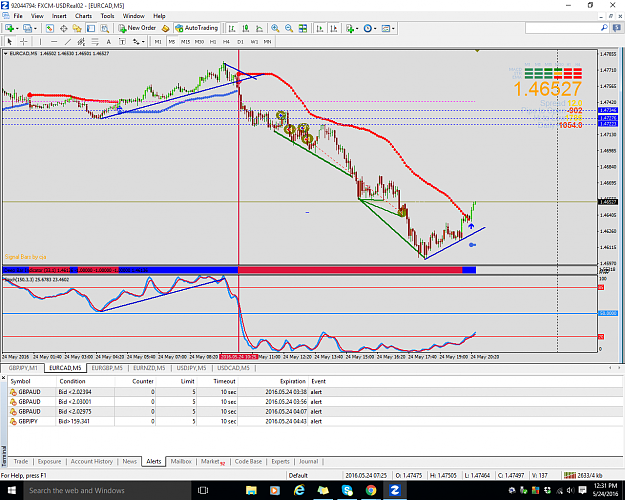Image resolution: width=625 pixels, height=500 pixels.
Task: Open the Account History terminal tab
Action: coord(92,461)
